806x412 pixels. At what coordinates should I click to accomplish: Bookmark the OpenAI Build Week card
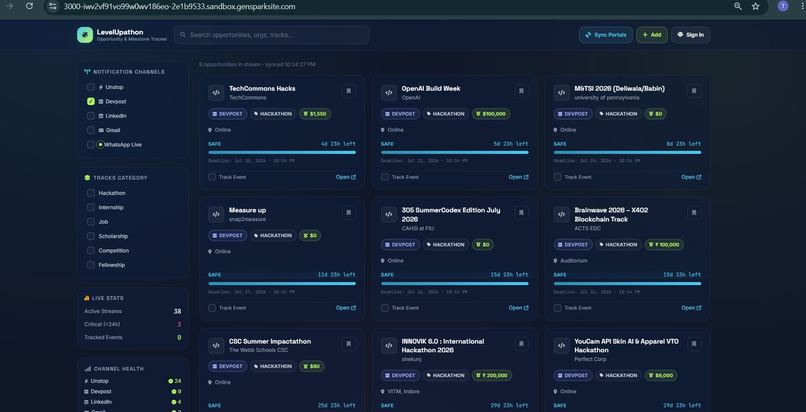click(x=521, y=91)
